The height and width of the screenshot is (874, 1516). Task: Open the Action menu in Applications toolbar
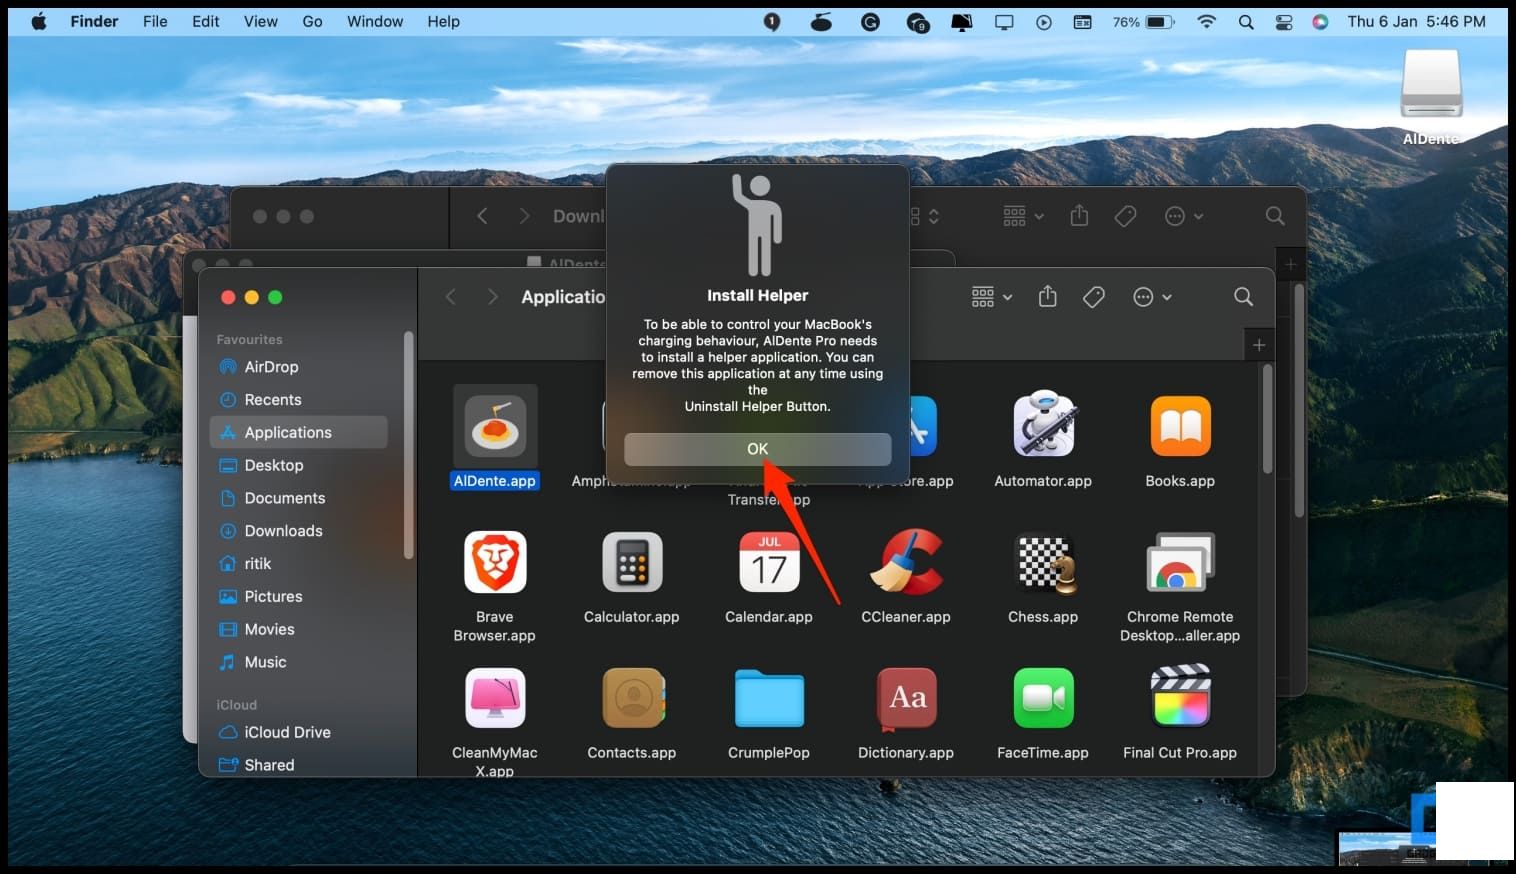(1152, 297)
